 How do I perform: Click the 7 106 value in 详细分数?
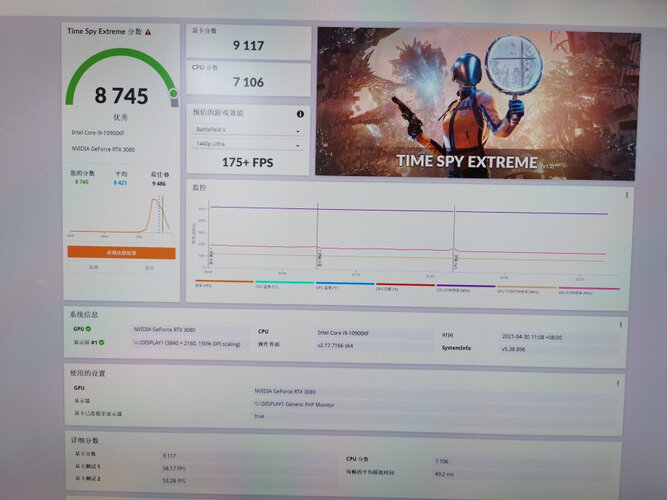coord(442,461)
